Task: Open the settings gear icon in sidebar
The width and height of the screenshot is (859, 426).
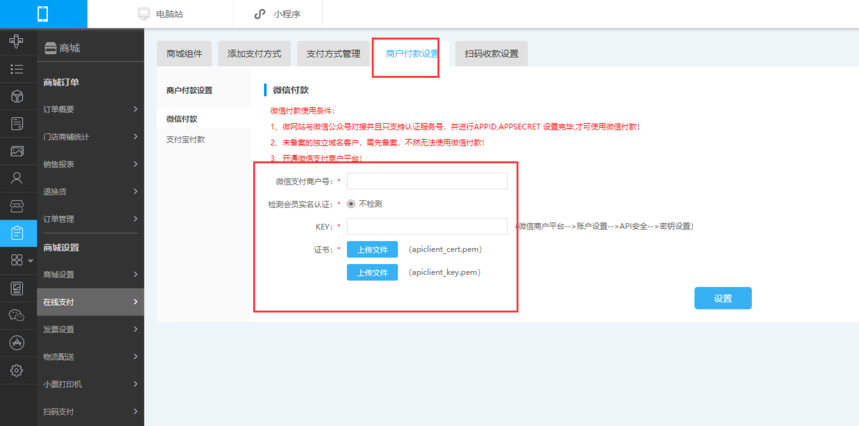Action: click(x=17, y=370)
